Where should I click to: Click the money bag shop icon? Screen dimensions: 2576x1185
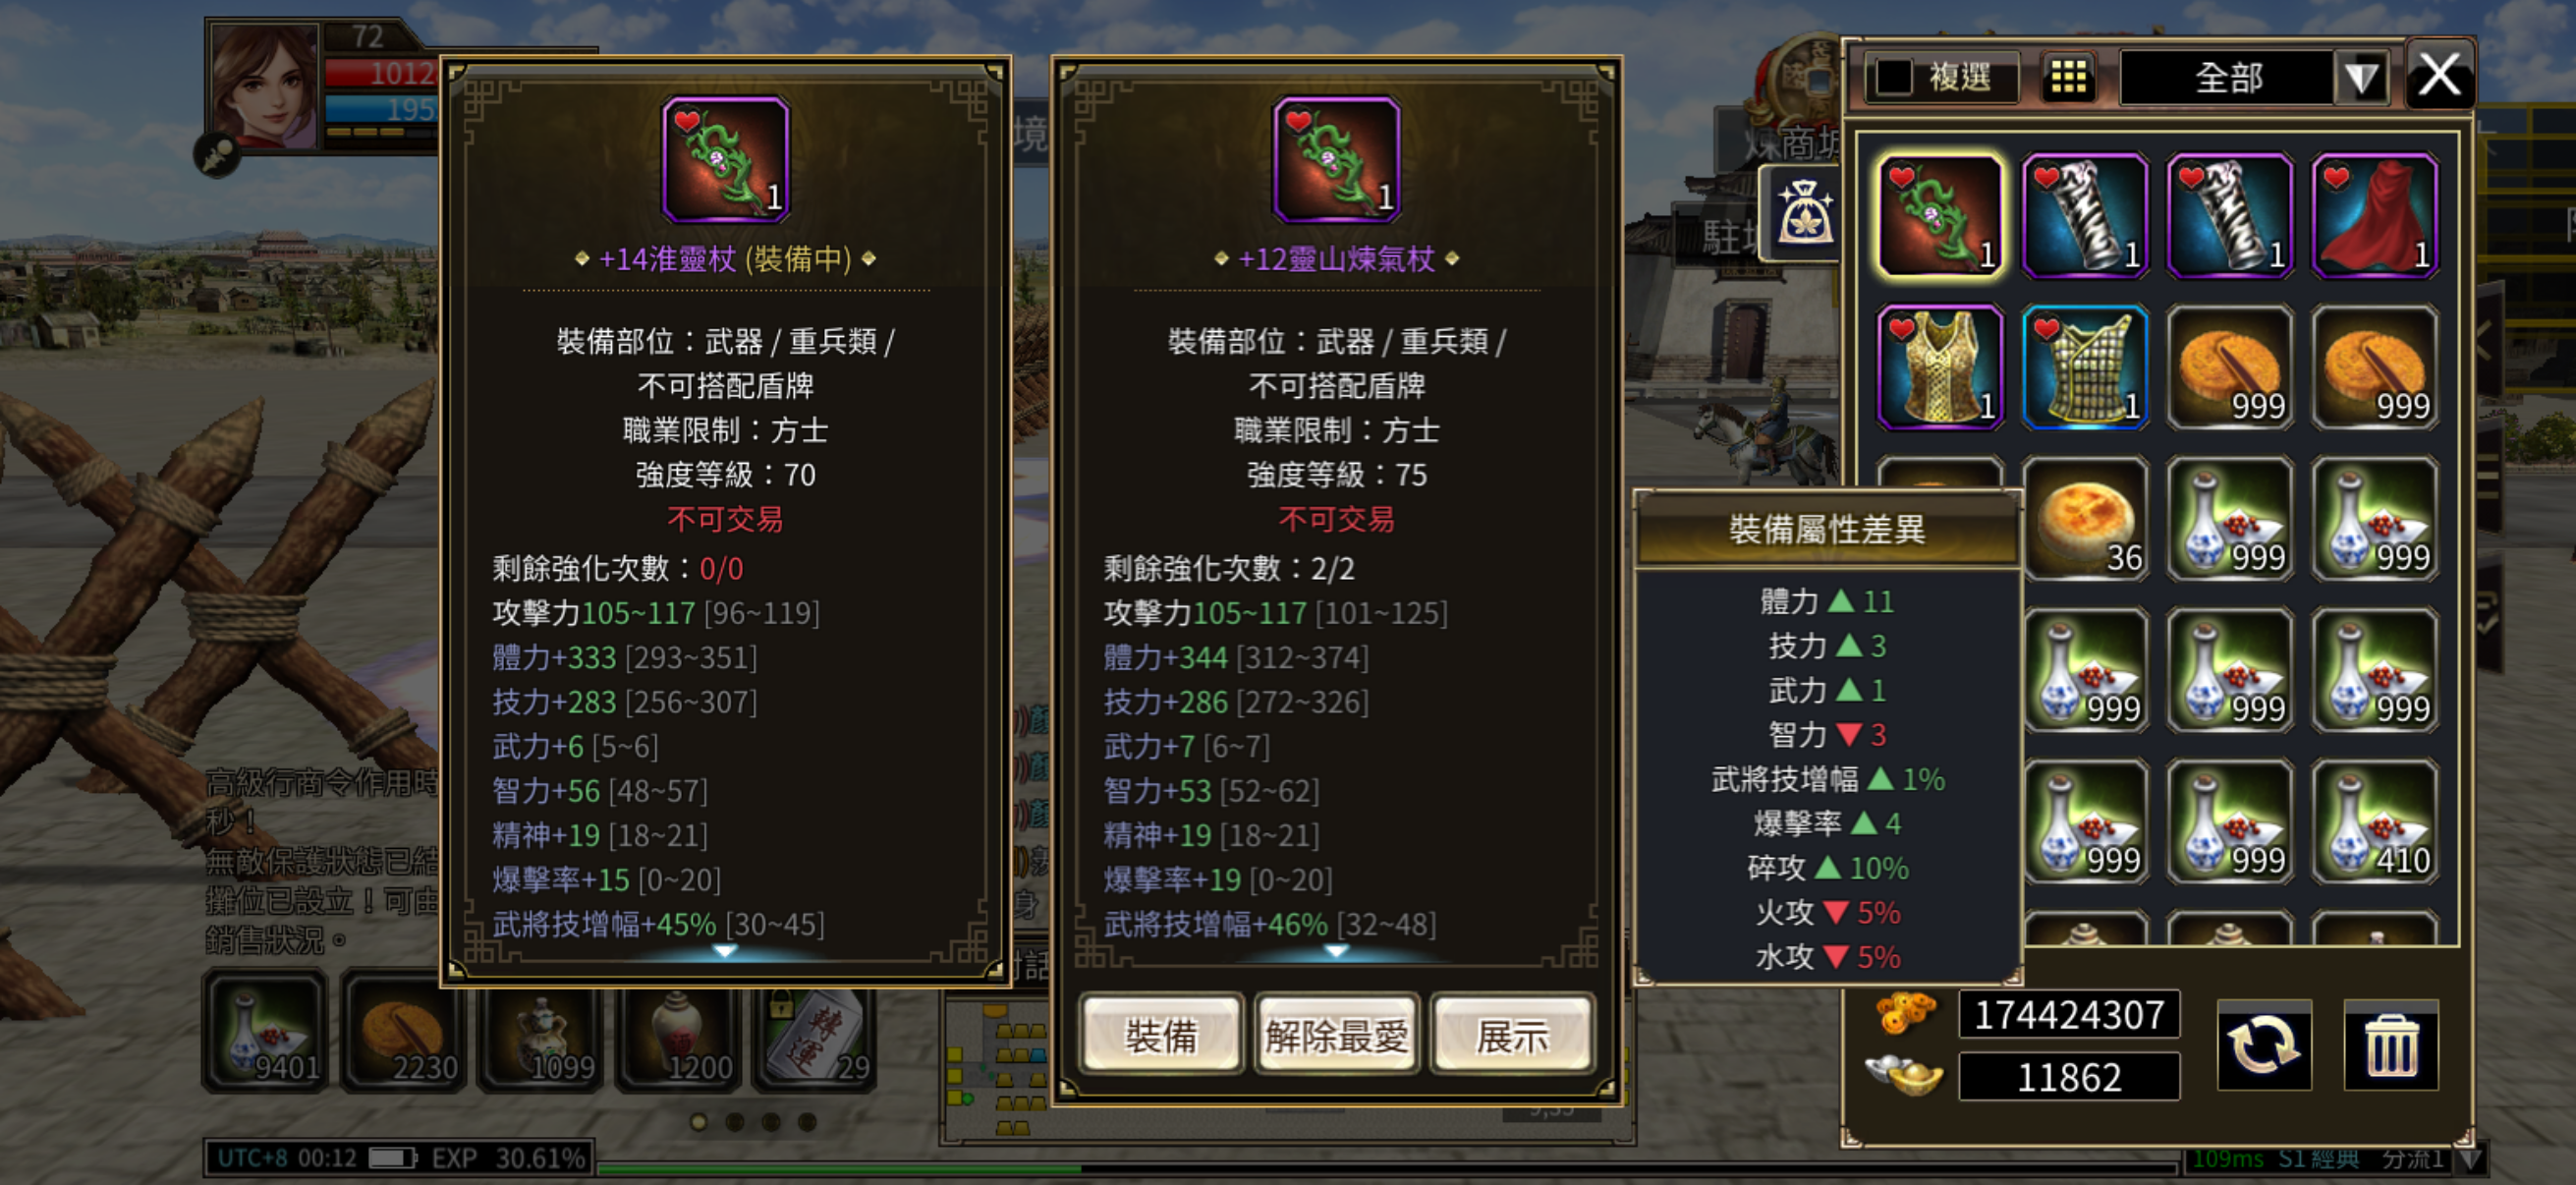pyautogui.click(x=1804, y=214)
